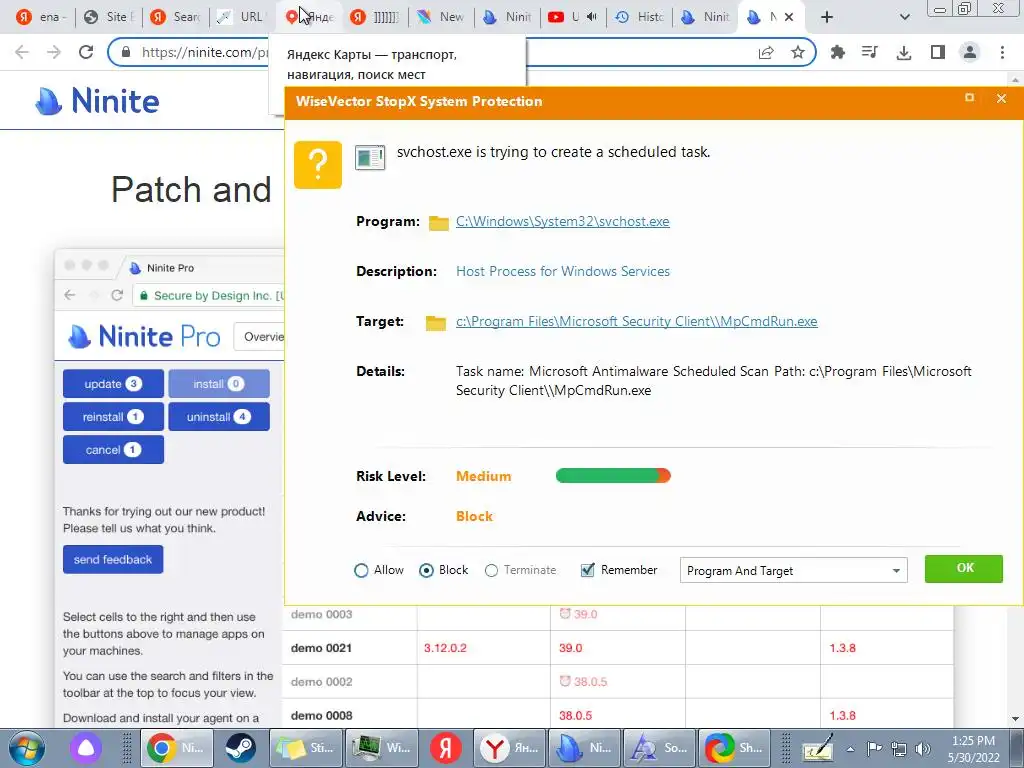The image size is (1024, 768).
Task: Click the volume speaker tray icon
Action: (x=923, y=748)
